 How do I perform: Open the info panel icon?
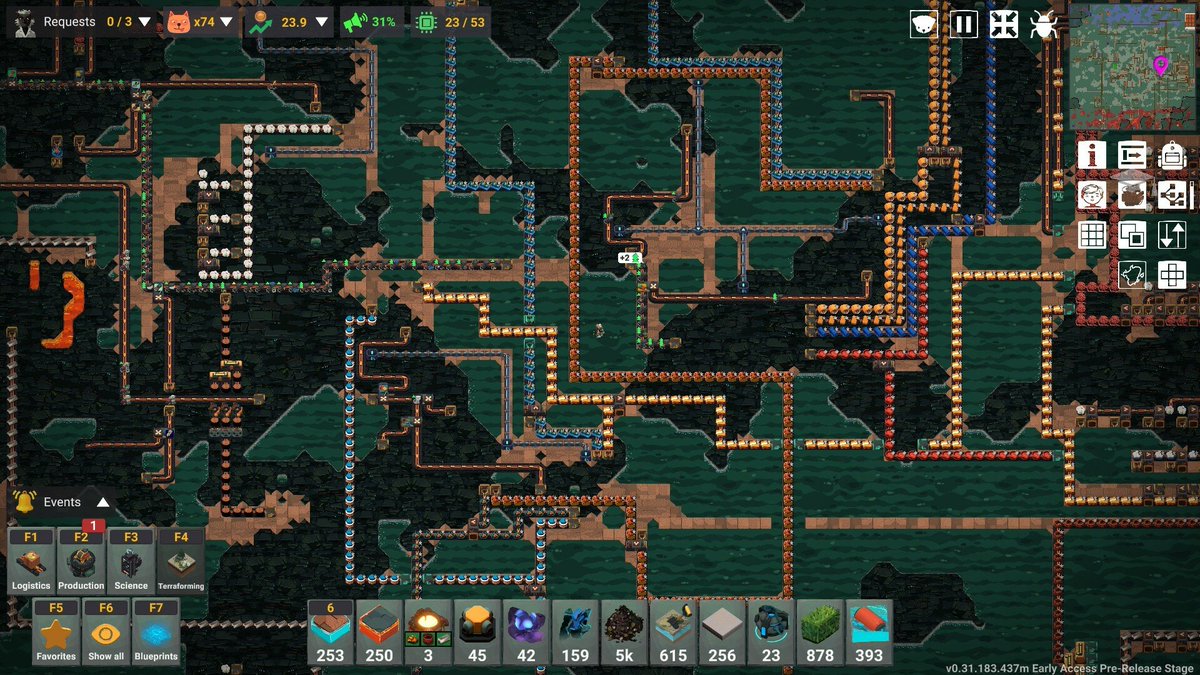pyautogui.click(x=1092, y=155)
